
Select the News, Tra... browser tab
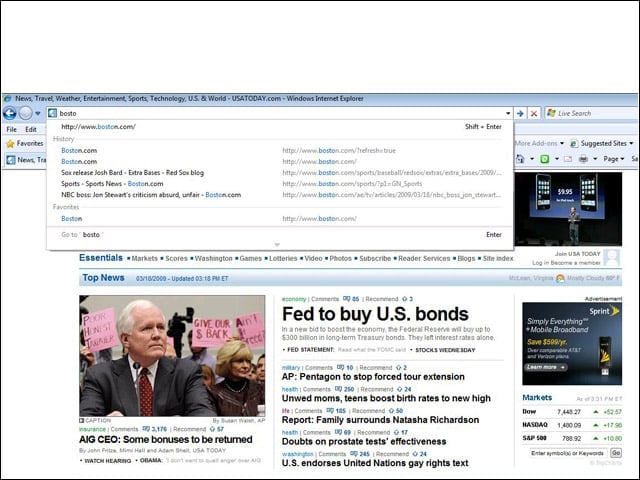click(27, 160)
